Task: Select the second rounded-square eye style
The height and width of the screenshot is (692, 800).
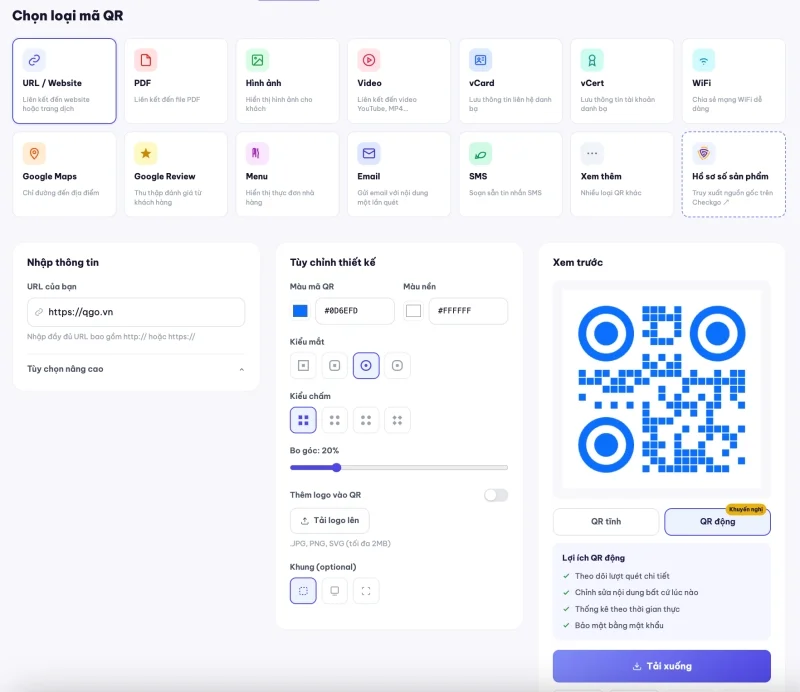Action: click(335, 365)
